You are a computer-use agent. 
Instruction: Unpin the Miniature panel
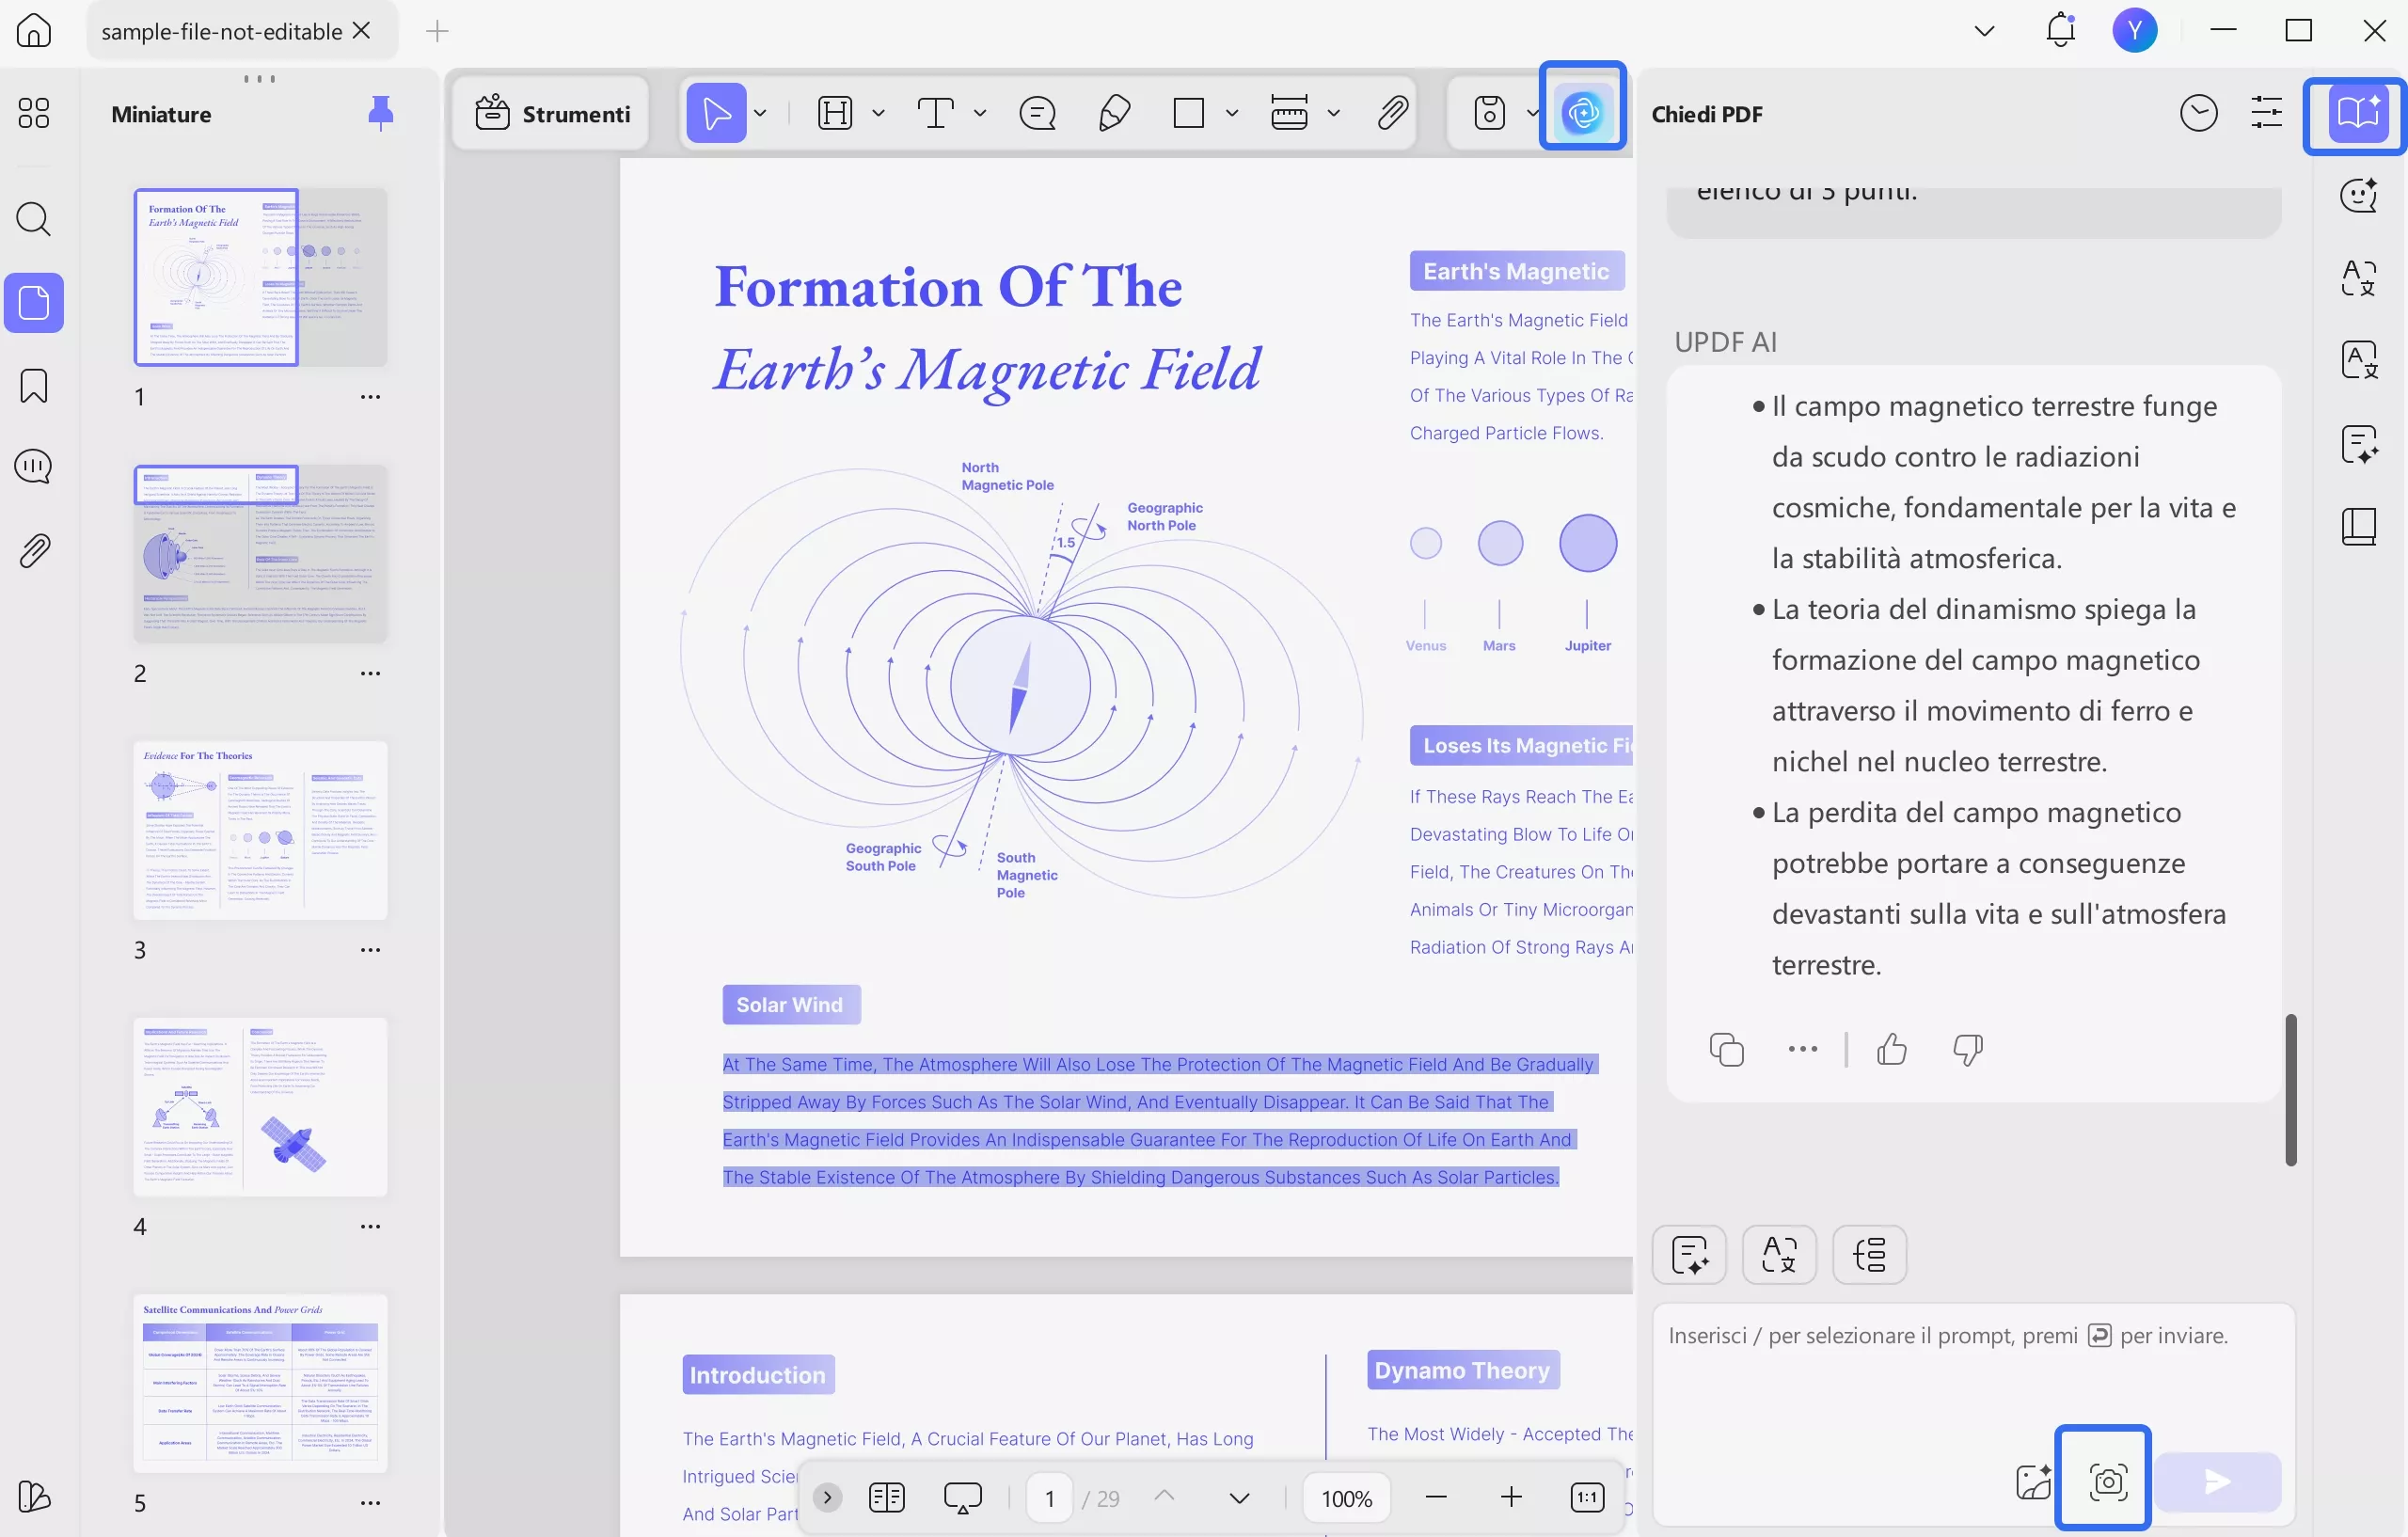tap(381, 114)
